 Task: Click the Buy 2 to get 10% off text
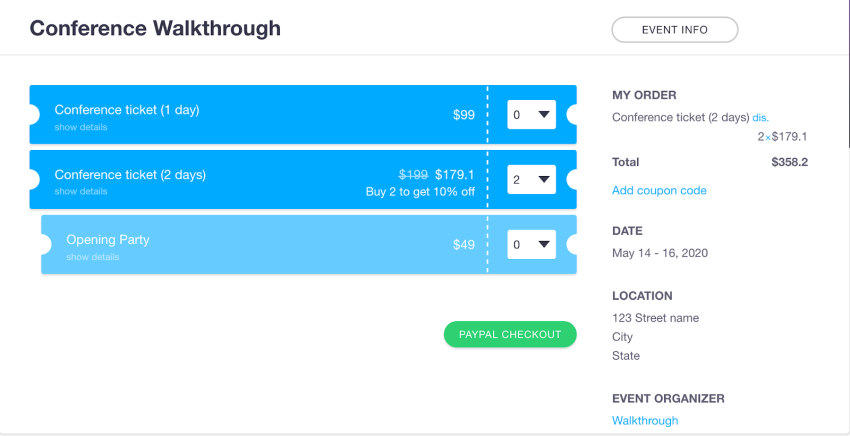pyautogui.click(x=420, y=192)
